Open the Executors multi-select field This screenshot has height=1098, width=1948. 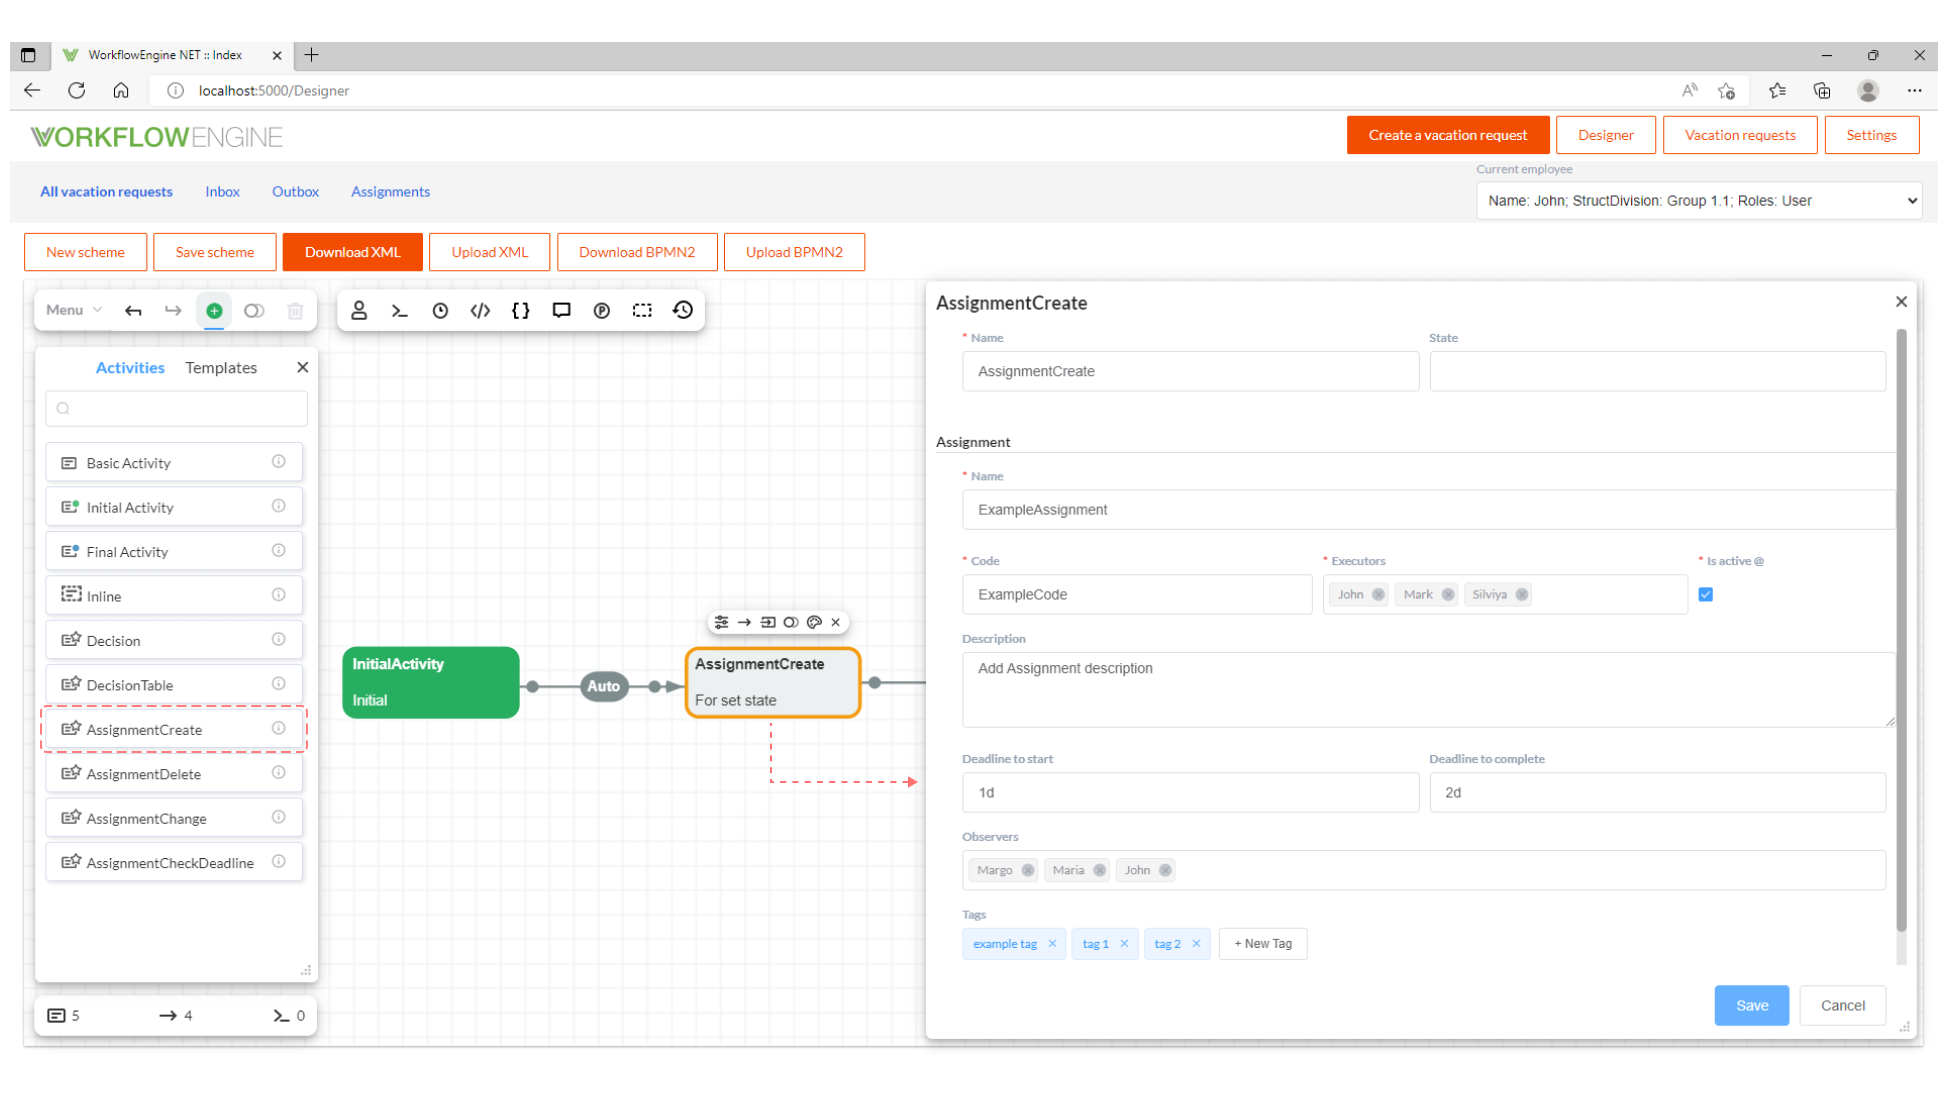pyautogui.click(x=1505, y=595)
